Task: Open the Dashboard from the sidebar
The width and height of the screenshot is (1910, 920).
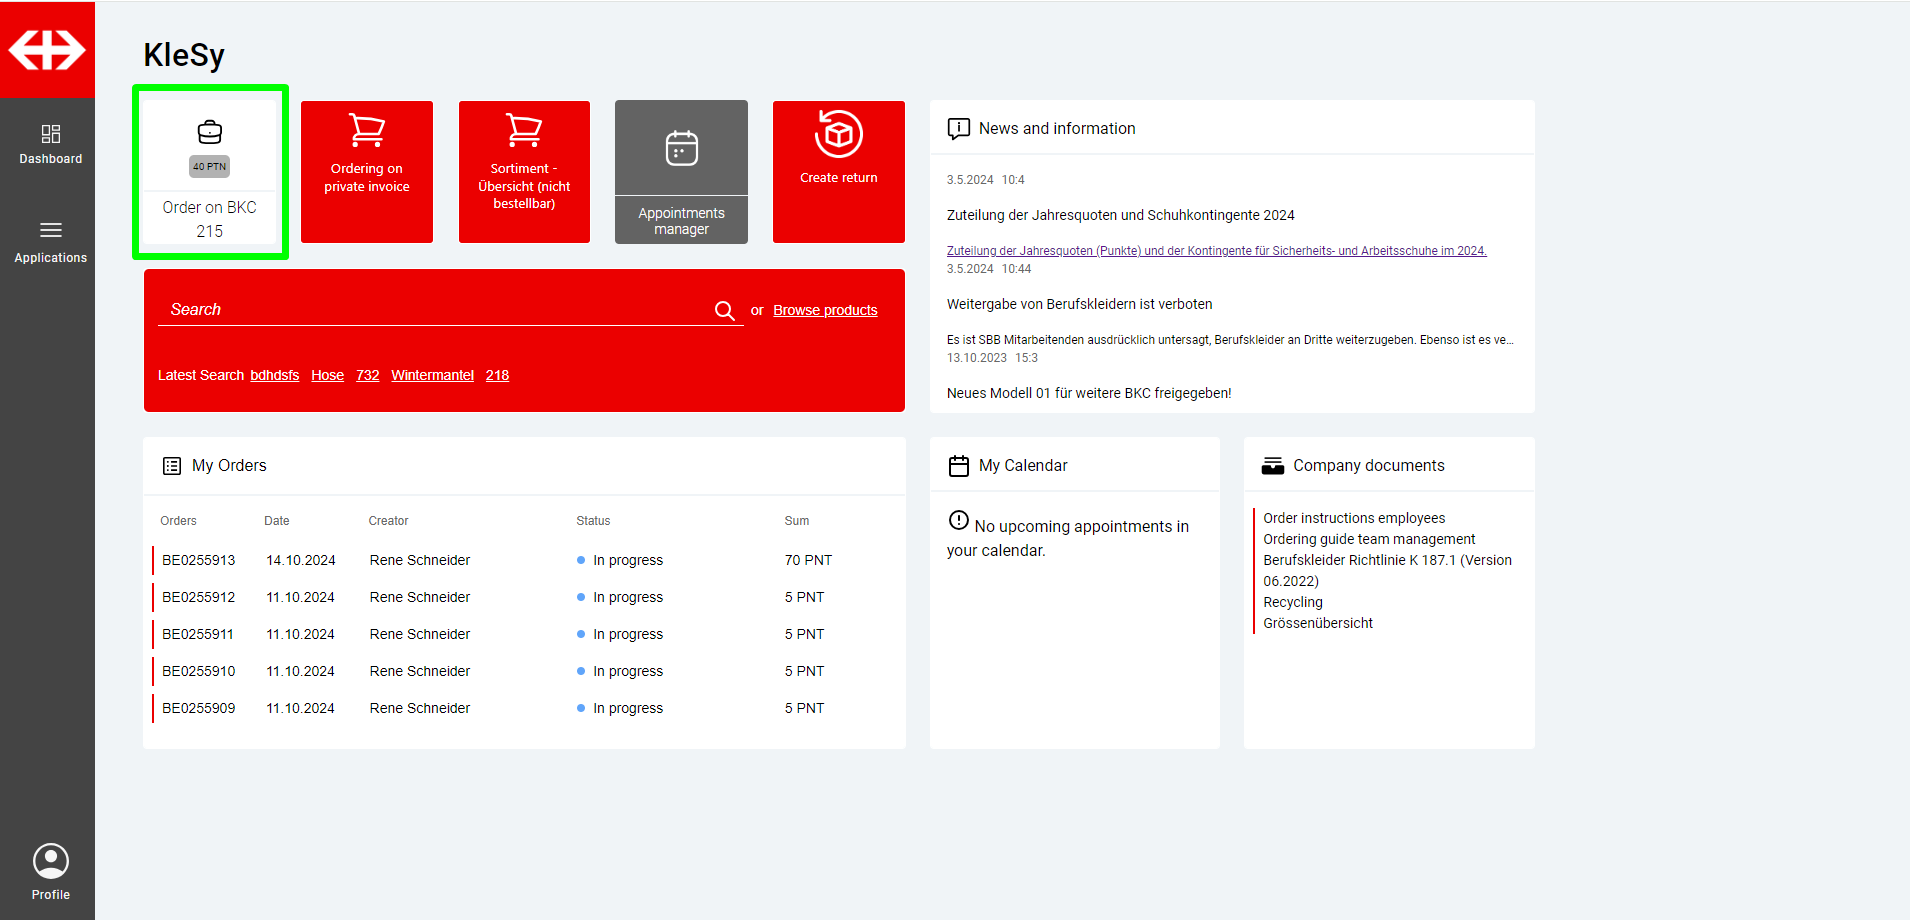Action: [x=50, y=144]
